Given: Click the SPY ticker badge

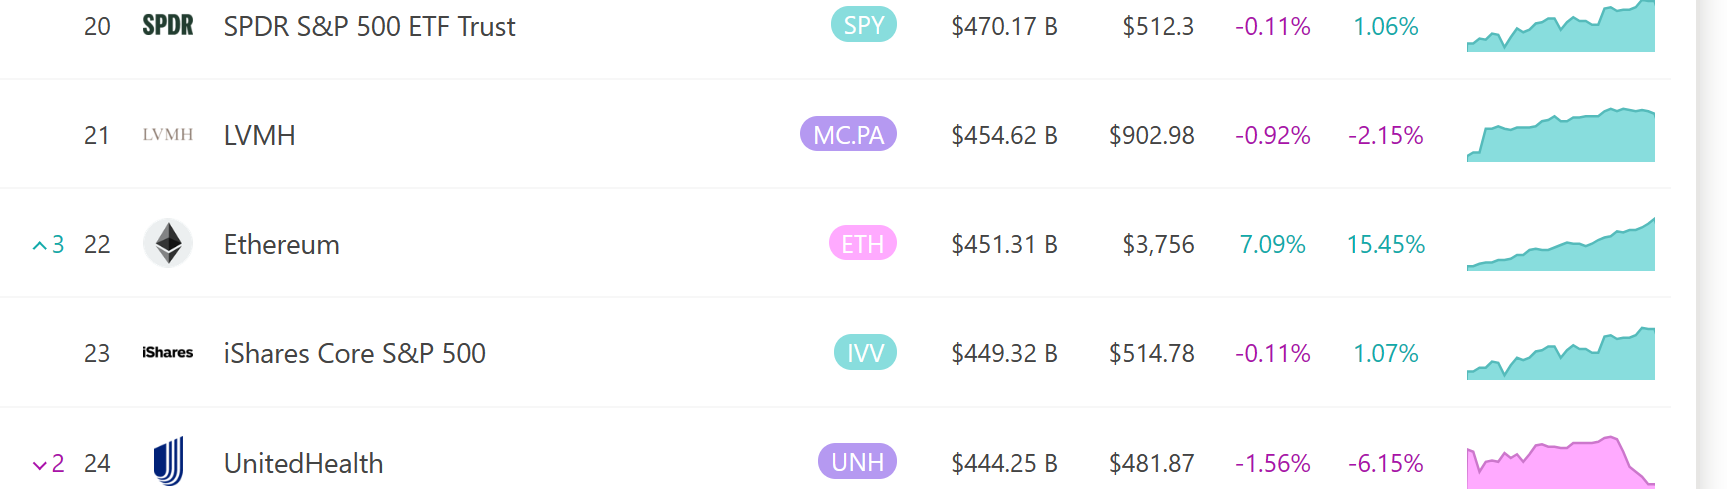Looking at the screenshot, I should [863, 25].
